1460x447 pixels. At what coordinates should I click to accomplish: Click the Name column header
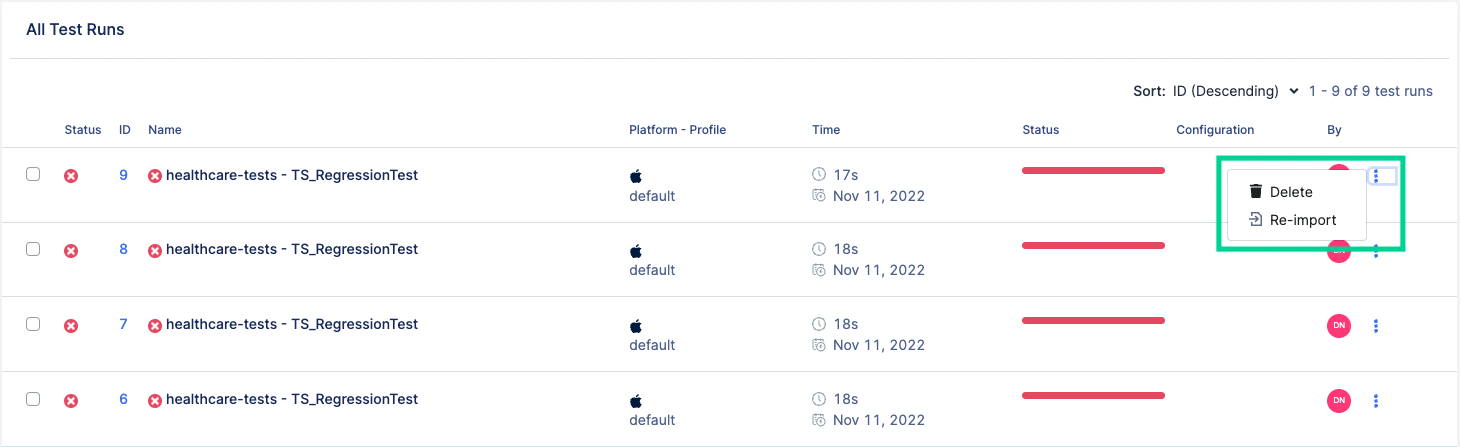(165, 130)
